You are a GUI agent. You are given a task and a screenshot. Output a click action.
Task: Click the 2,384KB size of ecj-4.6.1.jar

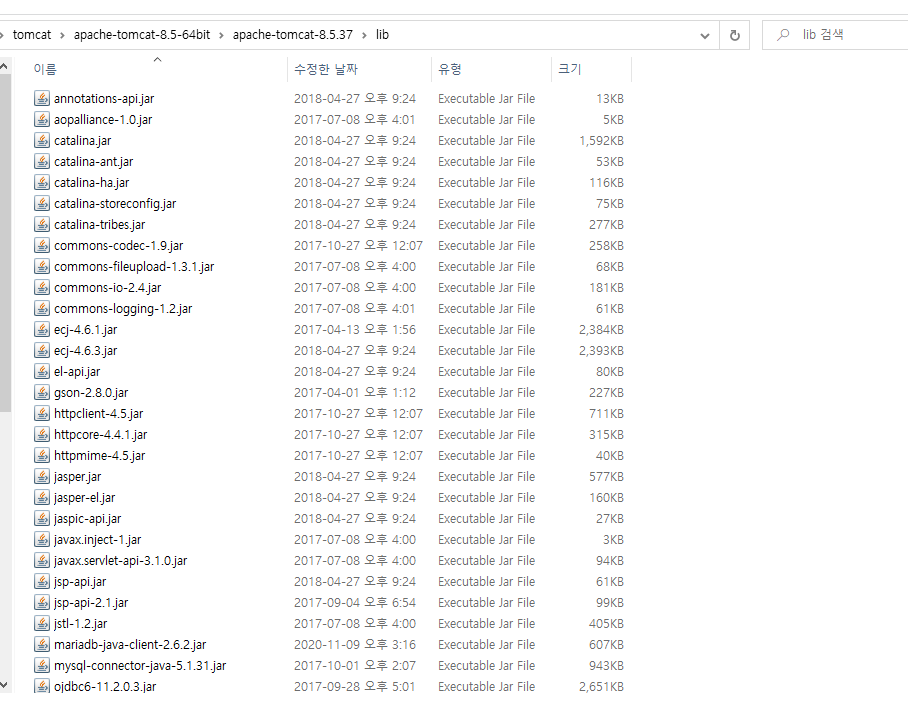(601, 329)
